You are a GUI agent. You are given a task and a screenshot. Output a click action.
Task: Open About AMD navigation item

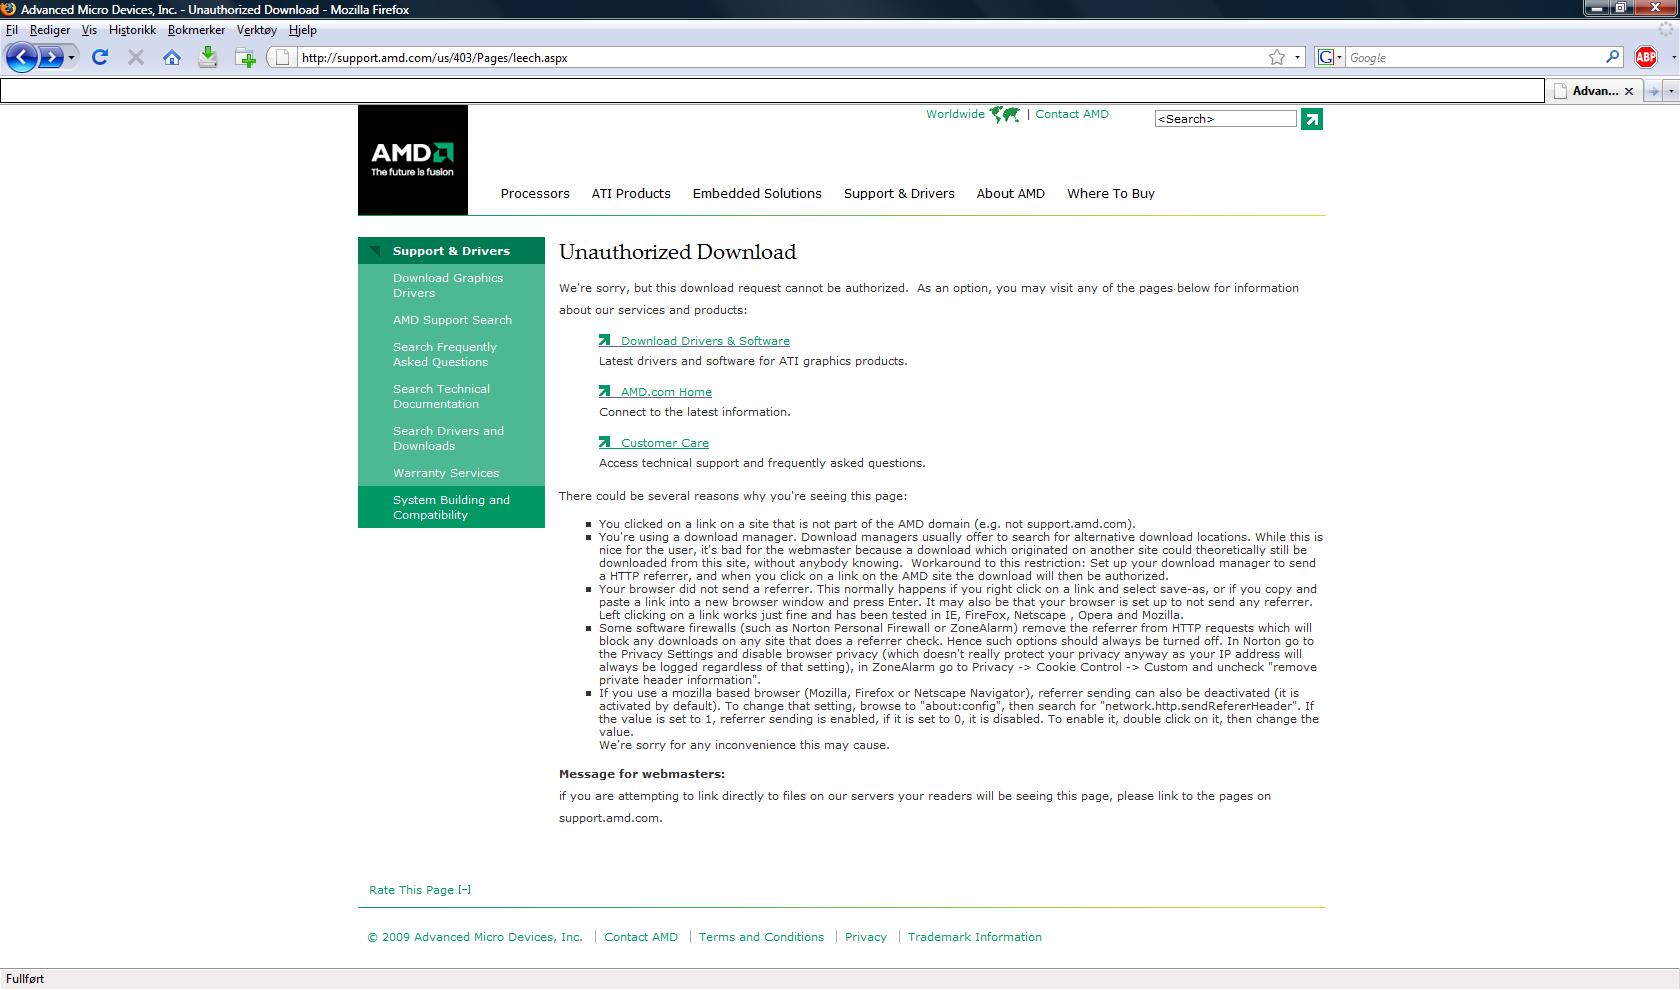(x=1011, y=194)
